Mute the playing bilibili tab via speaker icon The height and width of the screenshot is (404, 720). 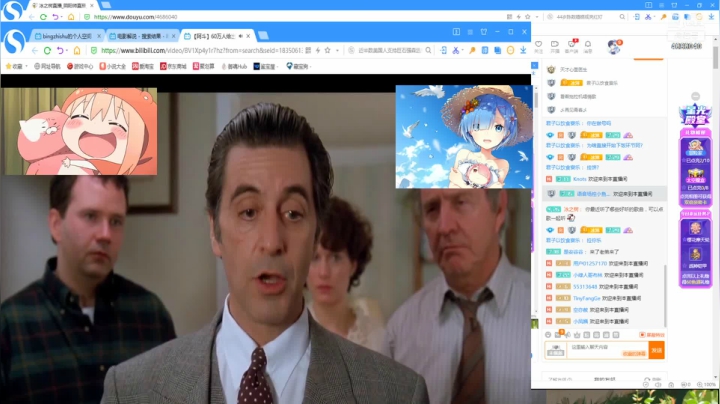241,36
